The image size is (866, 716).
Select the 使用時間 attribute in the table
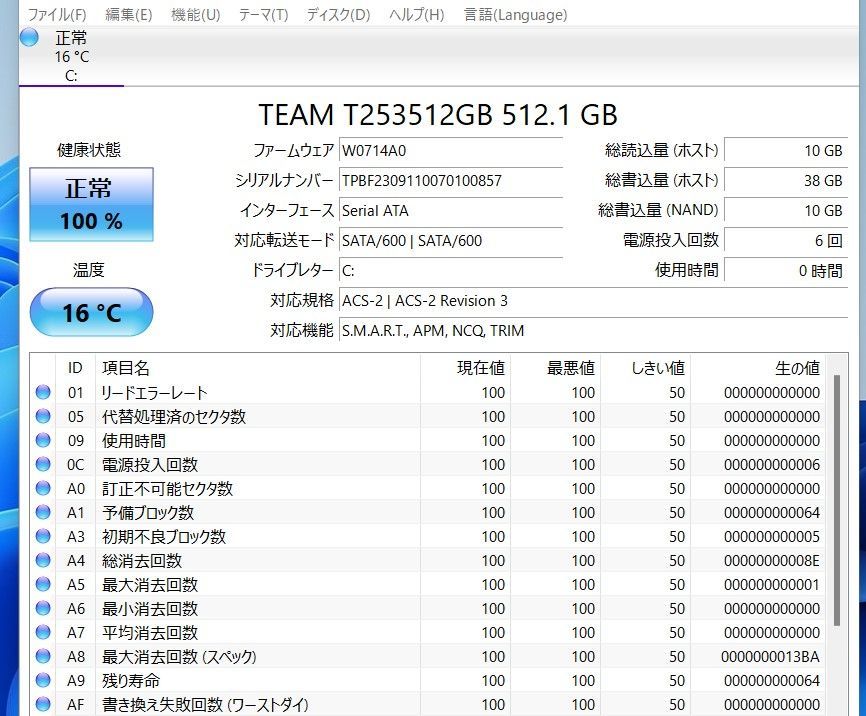pyautogui.click(x=134, y=441)
